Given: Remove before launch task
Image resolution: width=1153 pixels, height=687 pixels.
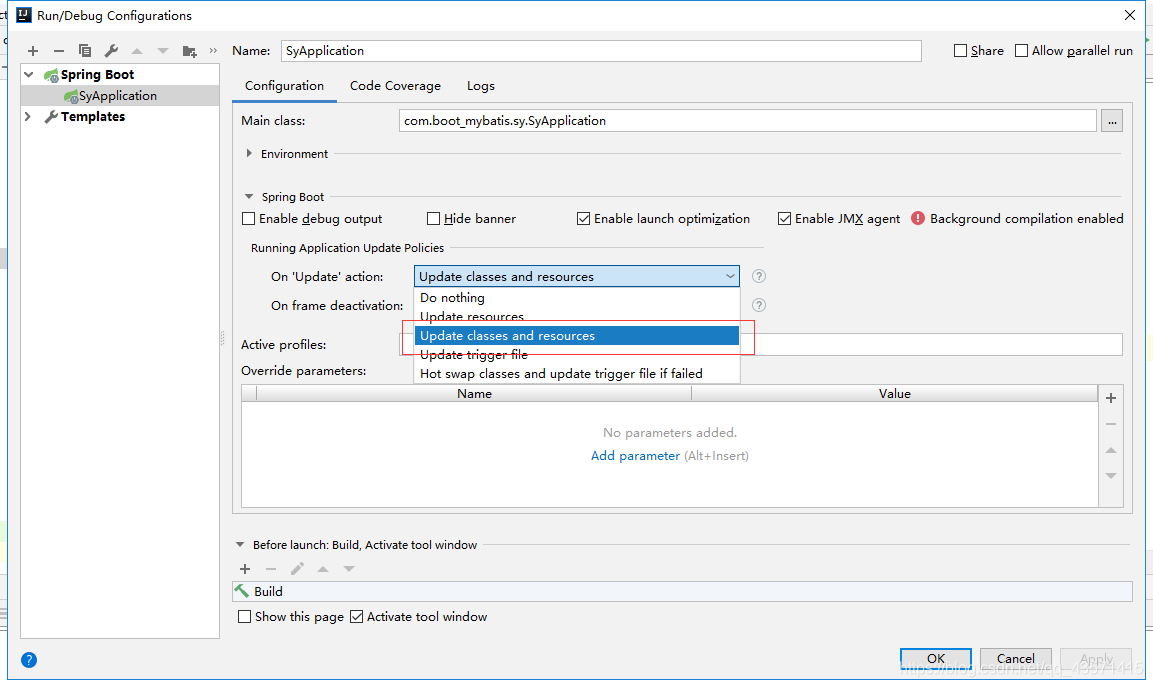Looking at the screenshot, I should pos(271,569).
